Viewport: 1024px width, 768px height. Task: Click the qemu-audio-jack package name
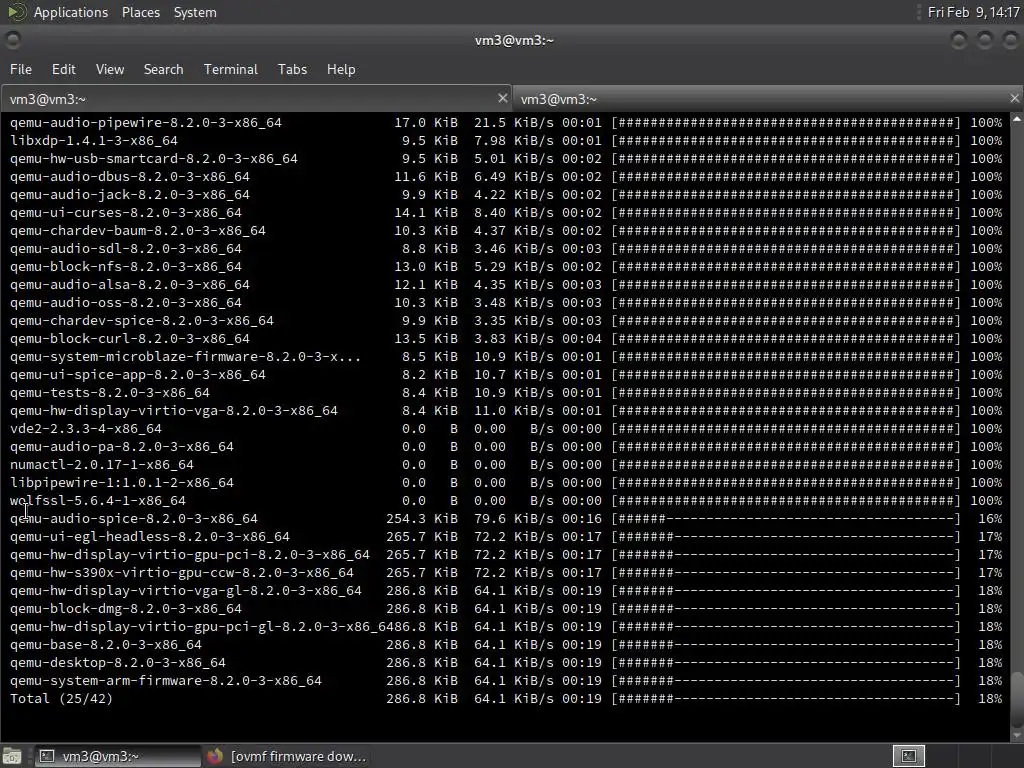pyautogui.click(x=129, y=195)
